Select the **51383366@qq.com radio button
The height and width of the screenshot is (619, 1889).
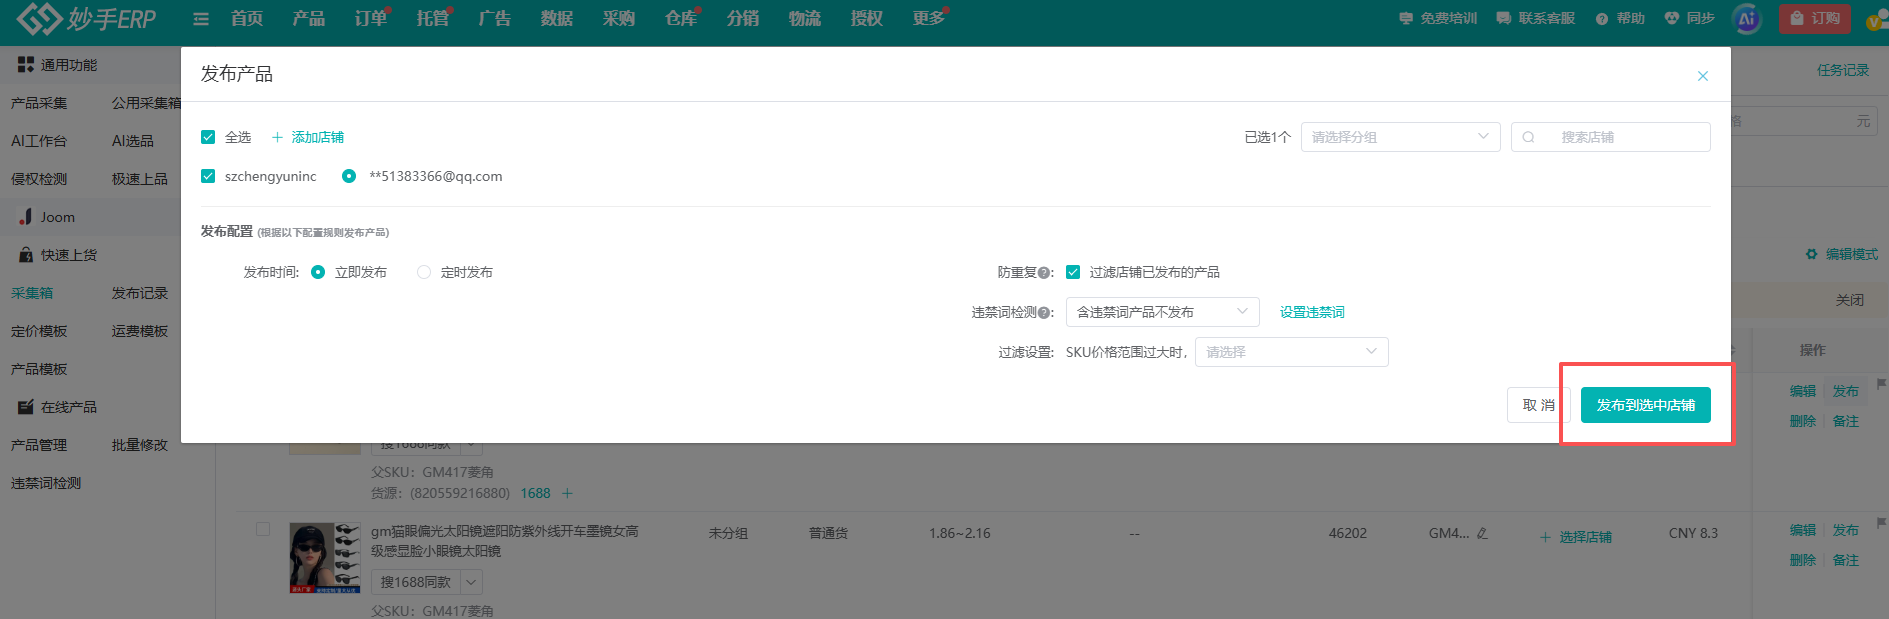click(x=349, y=176)
